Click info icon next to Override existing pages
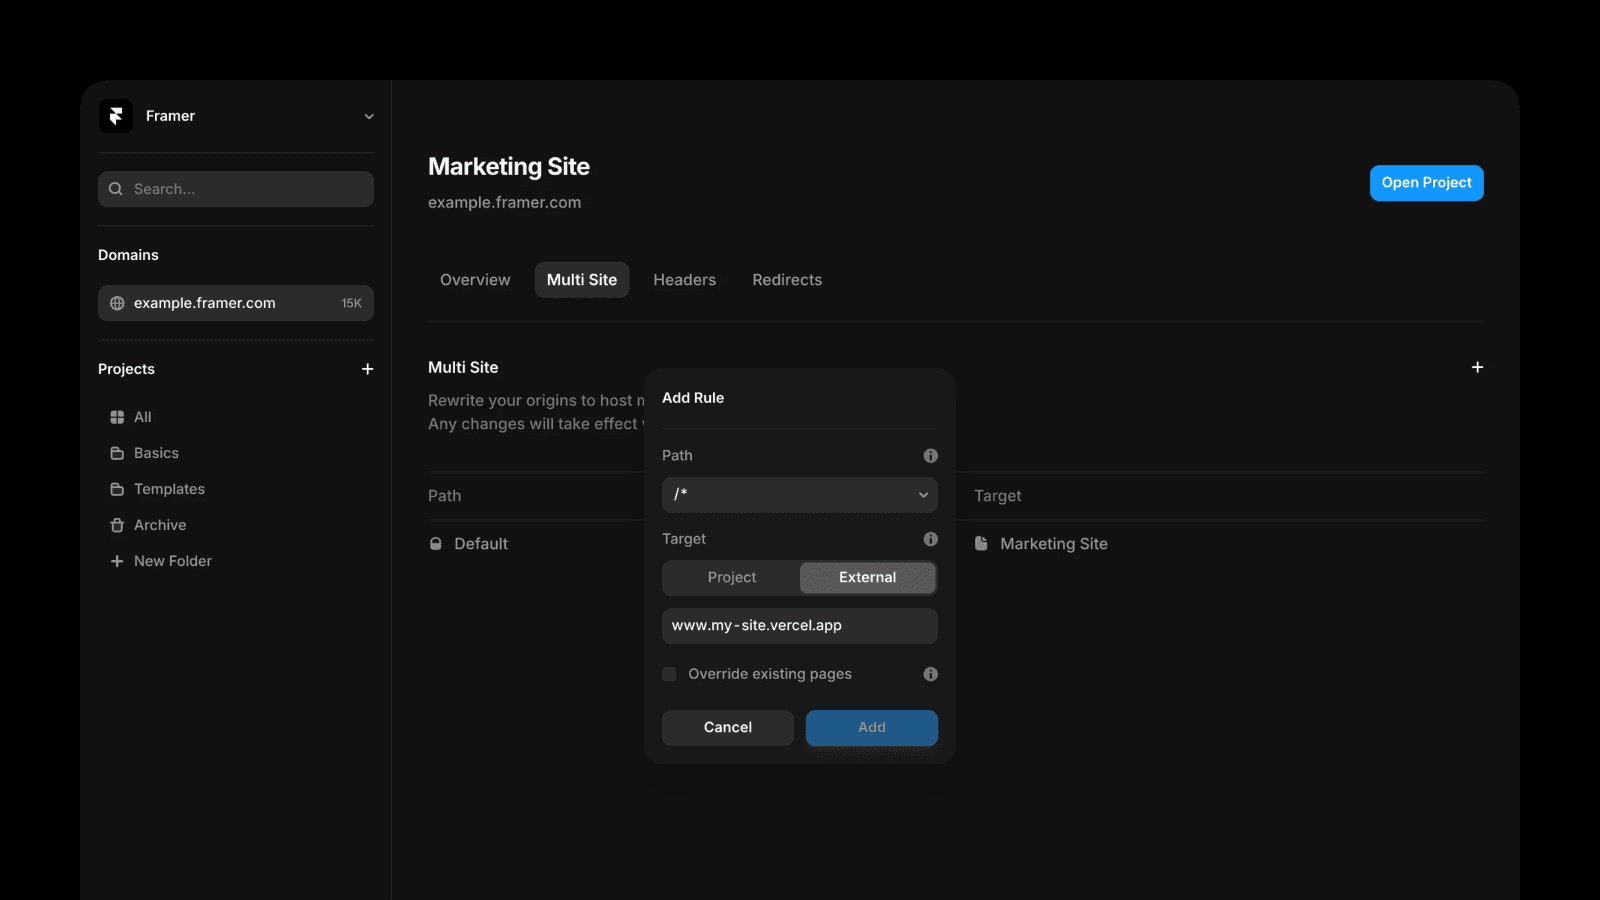 click(930, 674)
